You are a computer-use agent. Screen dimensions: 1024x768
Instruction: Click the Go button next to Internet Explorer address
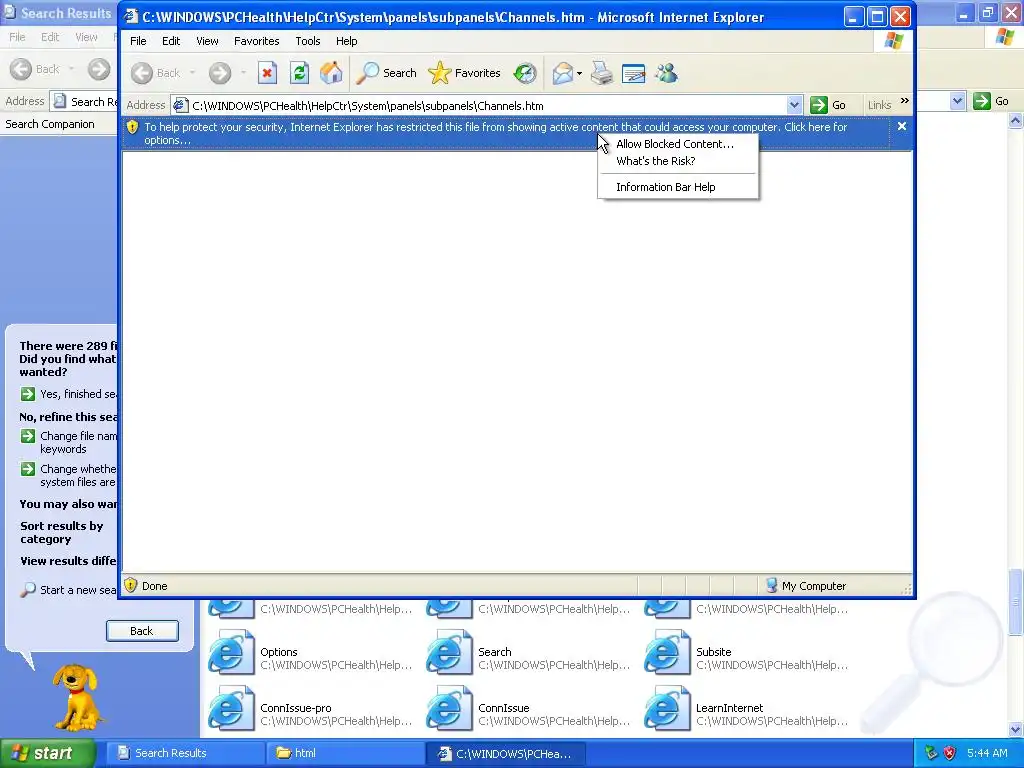click(828, 105)
